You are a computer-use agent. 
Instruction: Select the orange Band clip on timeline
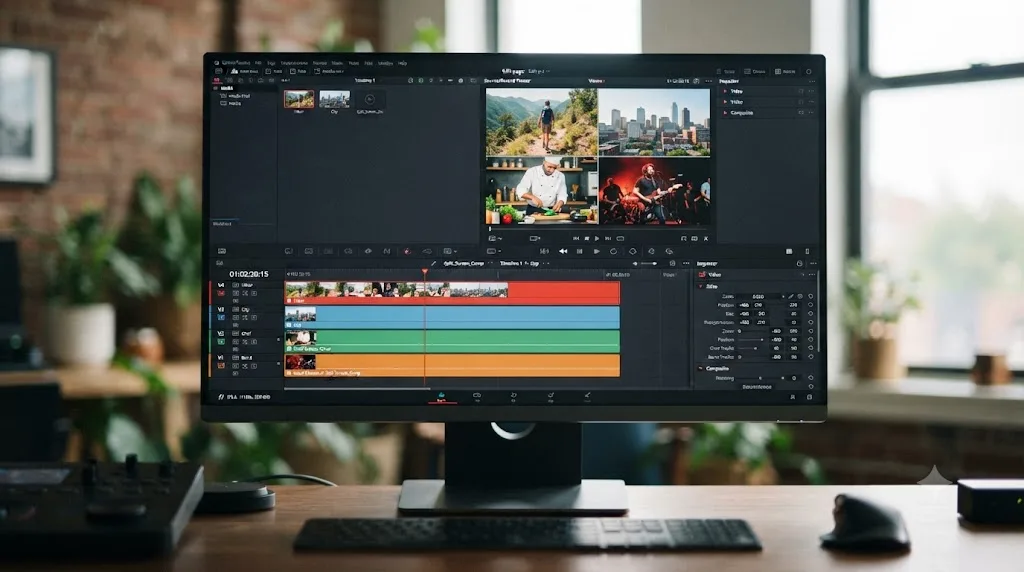pos(452,366)
